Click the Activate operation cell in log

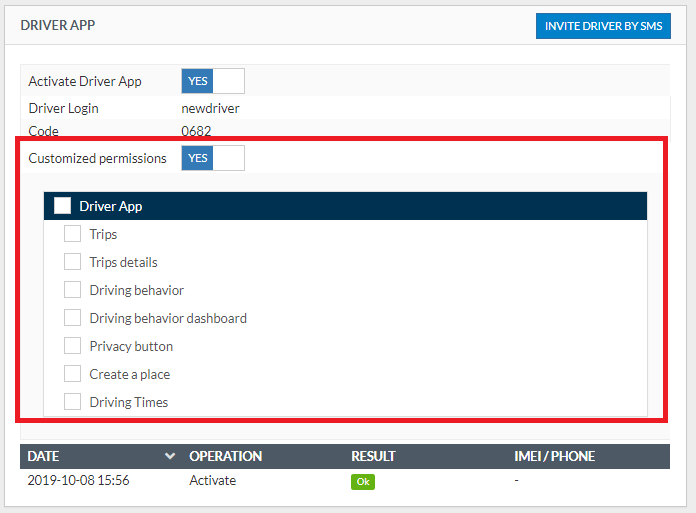[212, 480]
